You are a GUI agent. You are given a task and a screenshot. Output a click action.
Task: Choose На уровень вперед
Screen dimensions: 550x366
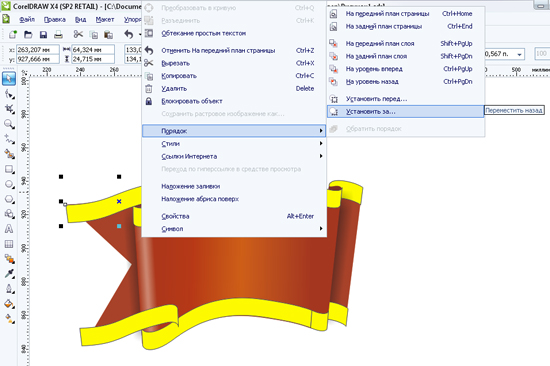(405, 69)
